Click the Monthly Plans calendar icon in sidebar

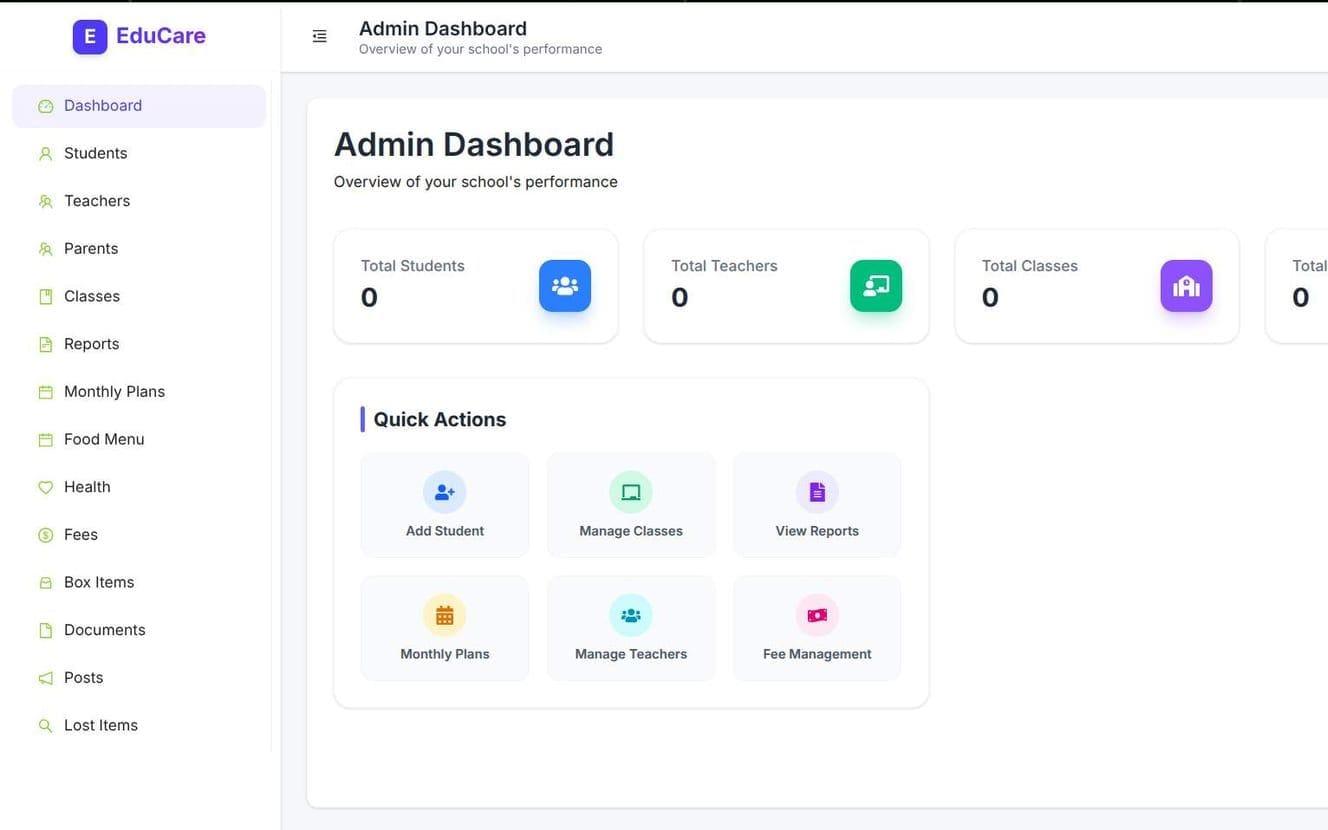(x=45, y=392)
